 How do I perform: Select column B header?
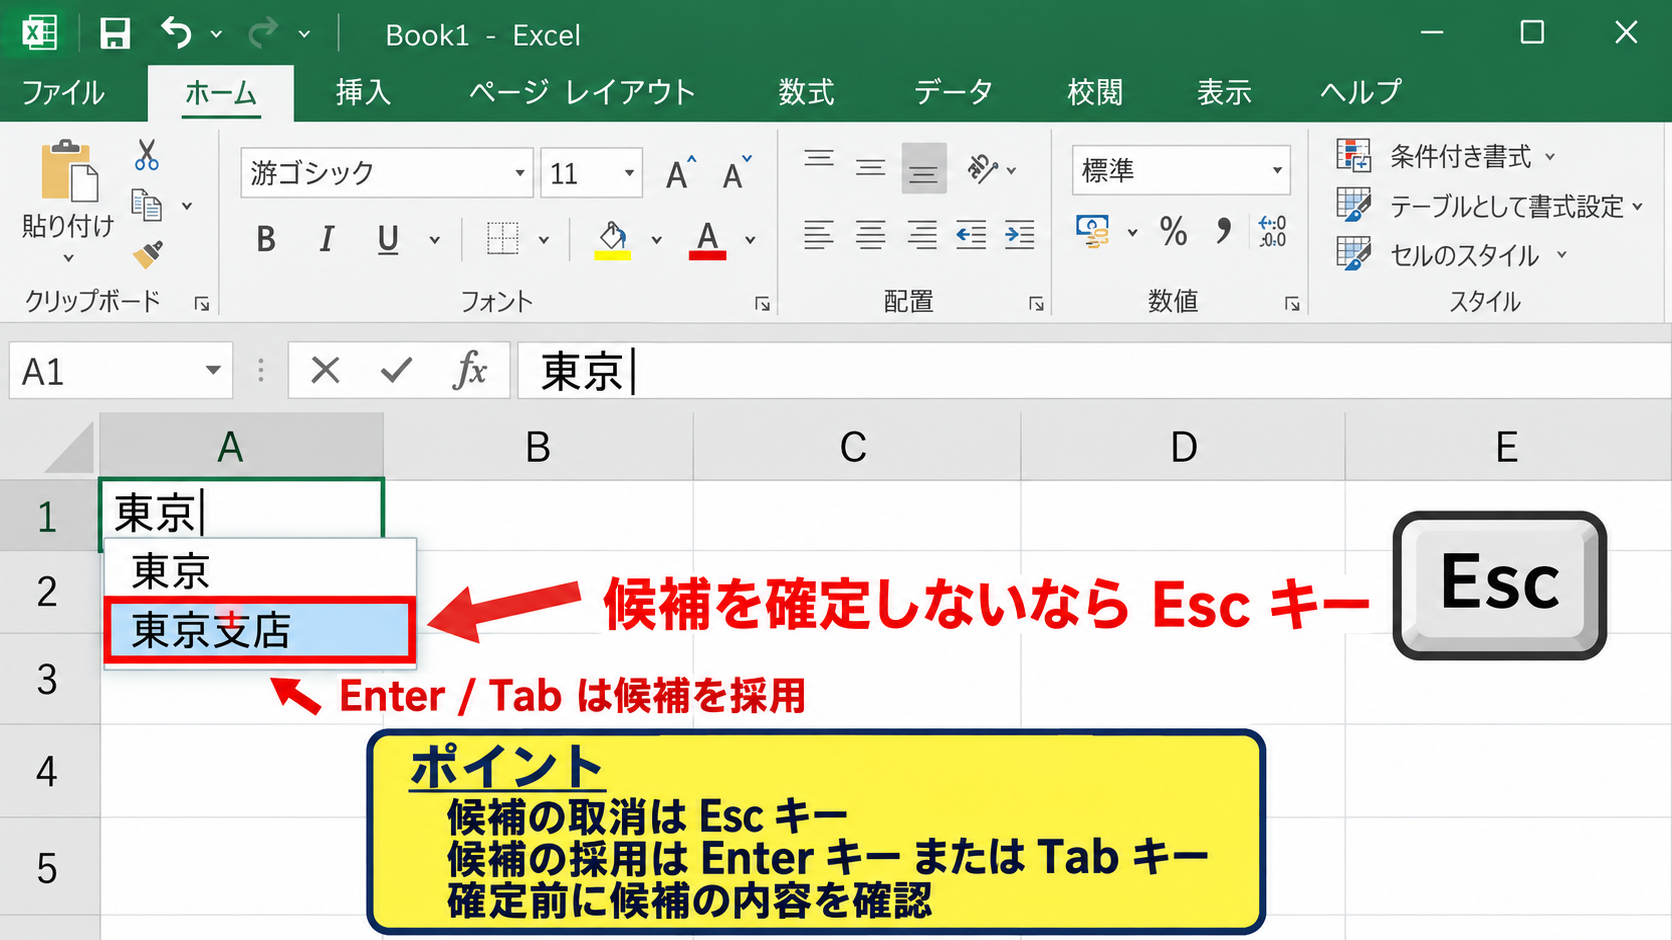click(x=538, y=447)
